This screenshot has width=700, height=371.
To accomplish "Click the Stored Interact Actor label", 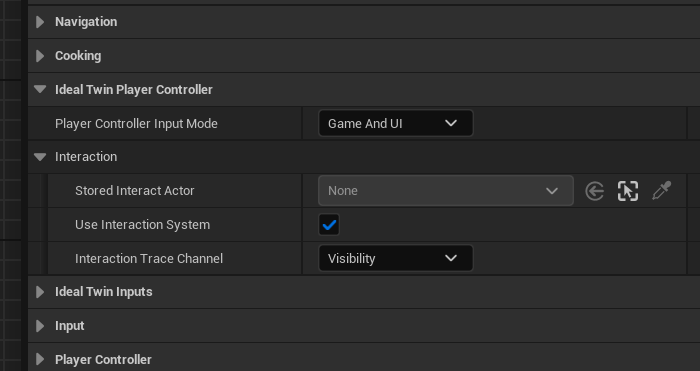I will point(134,191).
